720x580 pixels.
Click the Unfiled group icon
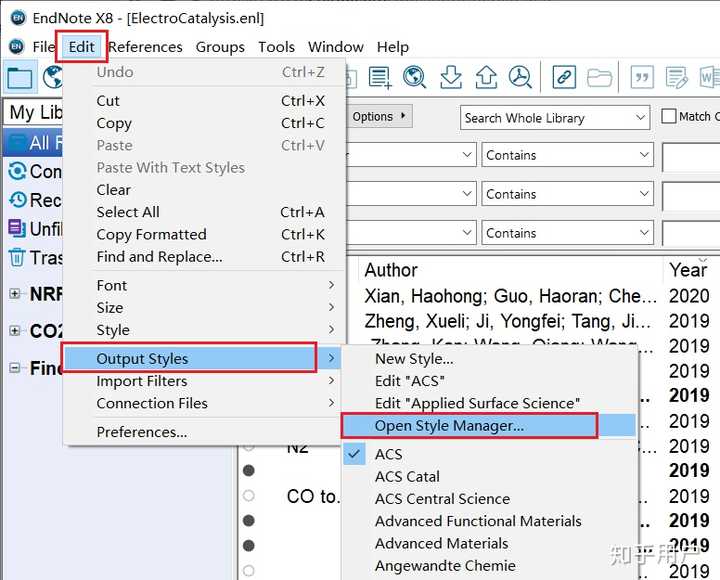click(x=17, y=228)
